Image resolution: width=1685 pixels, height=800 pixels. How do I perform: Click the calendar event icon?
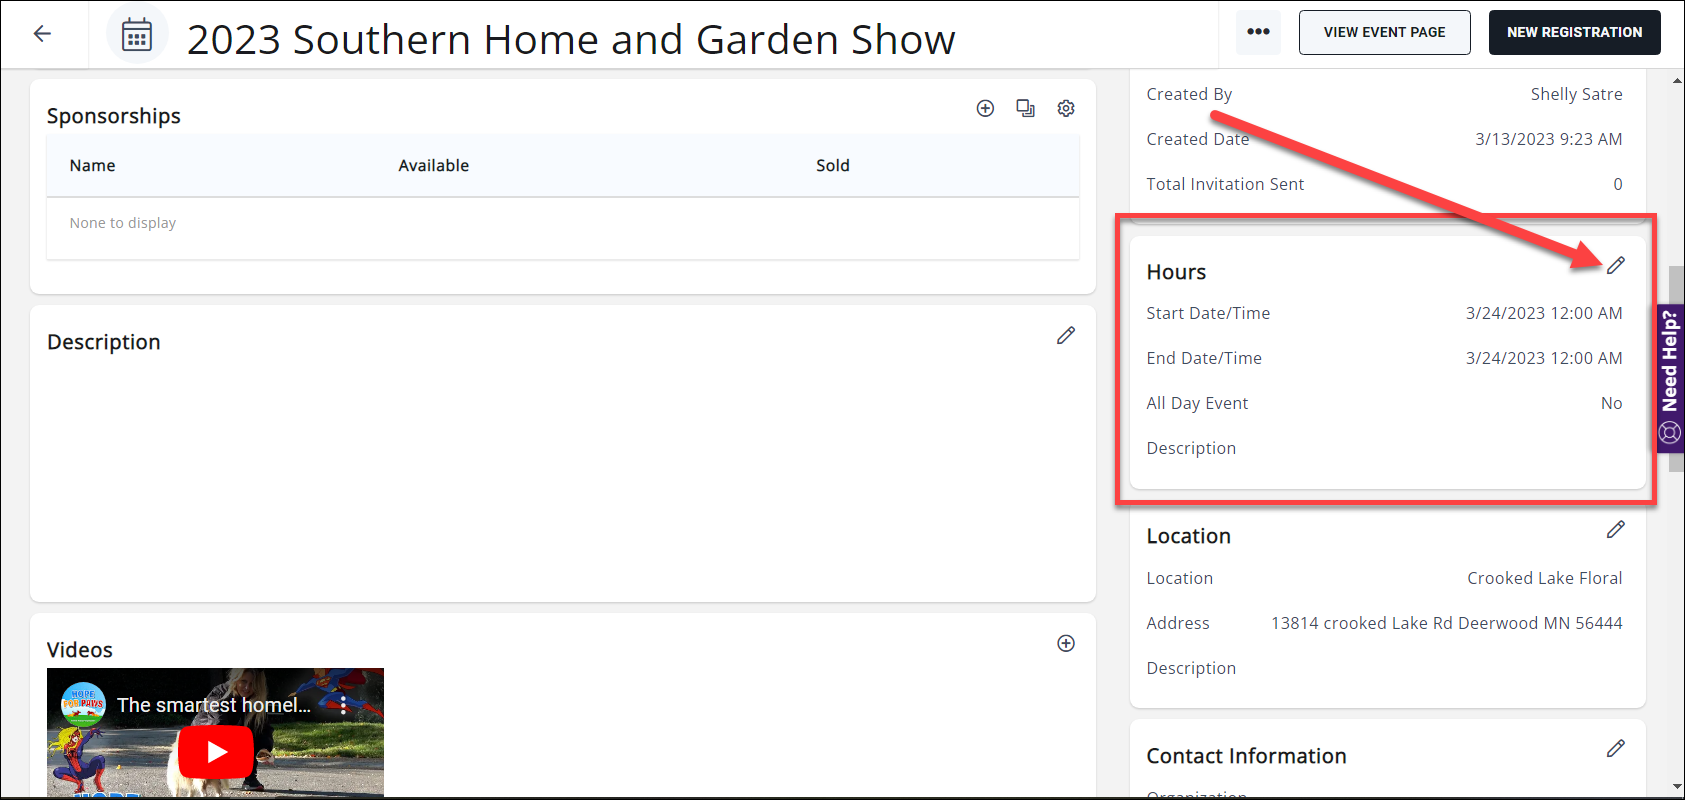[x=137, y=36]
